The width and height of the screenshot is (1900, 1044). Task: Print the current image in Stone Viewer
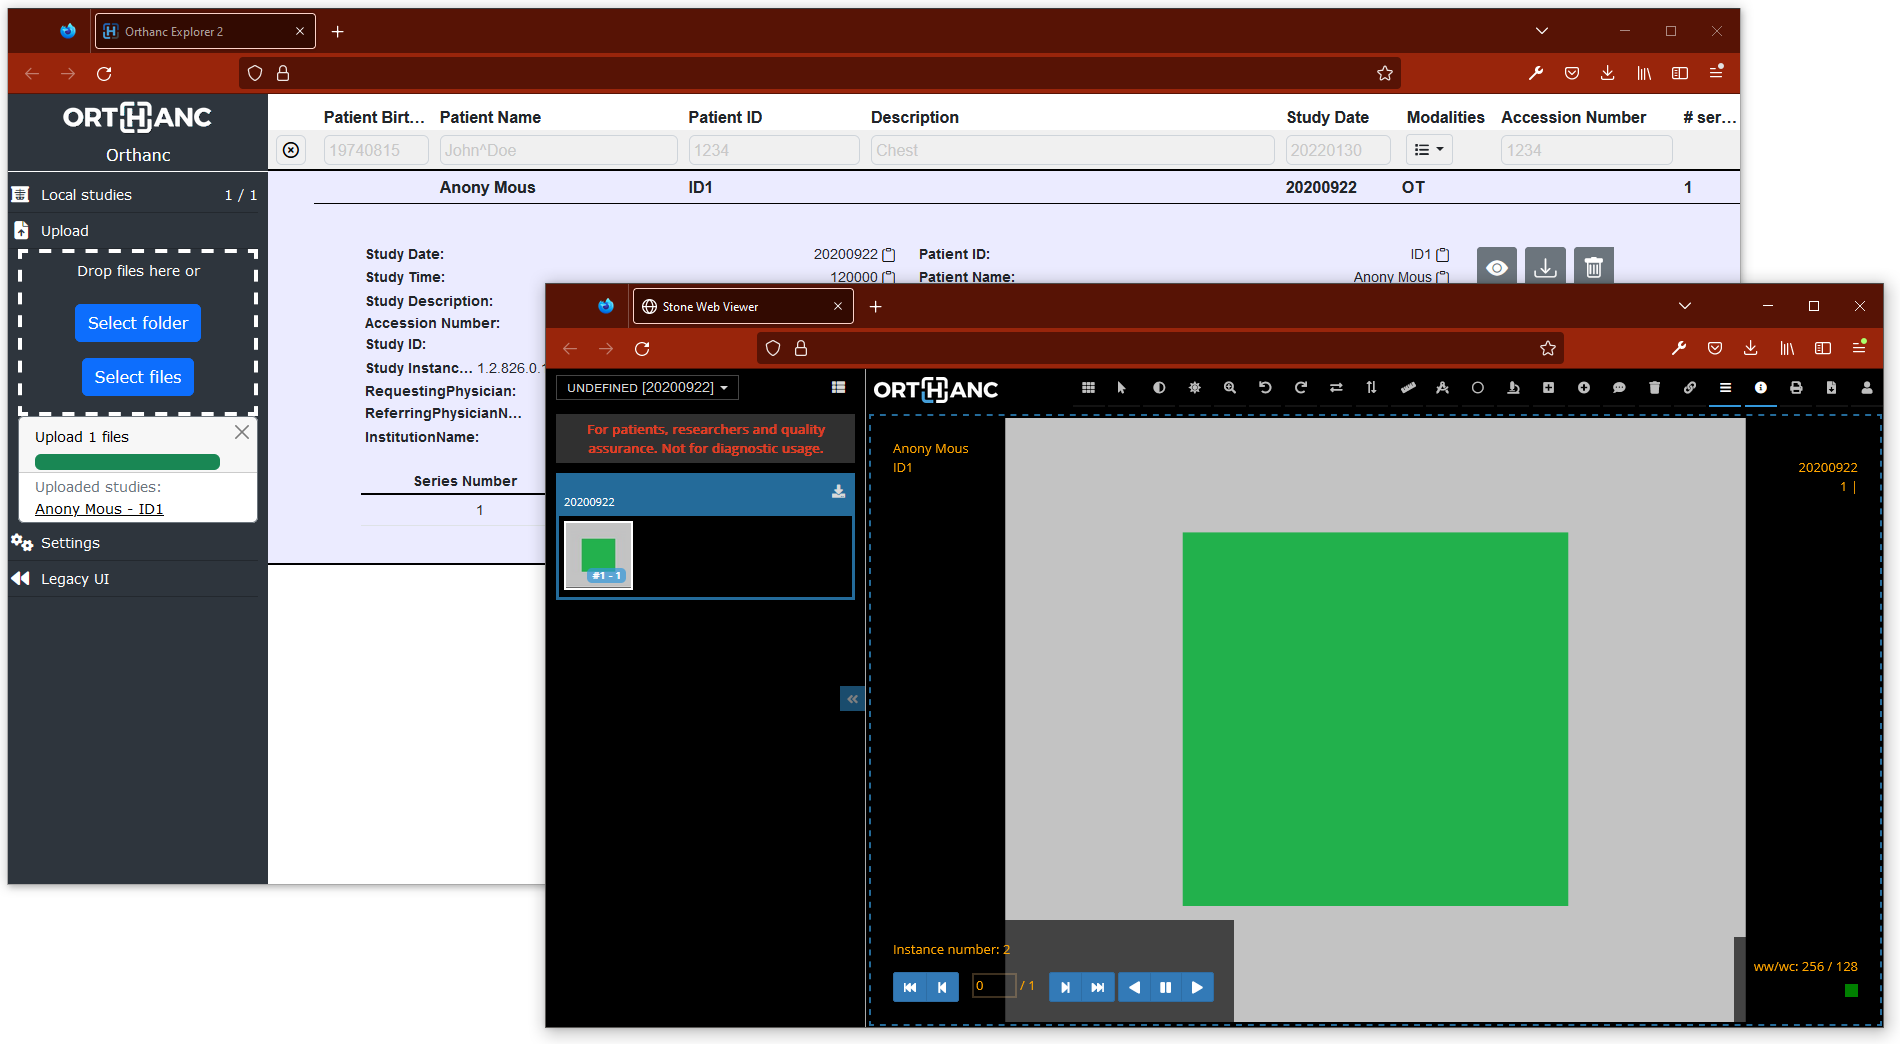click(x=1796, y=388)
